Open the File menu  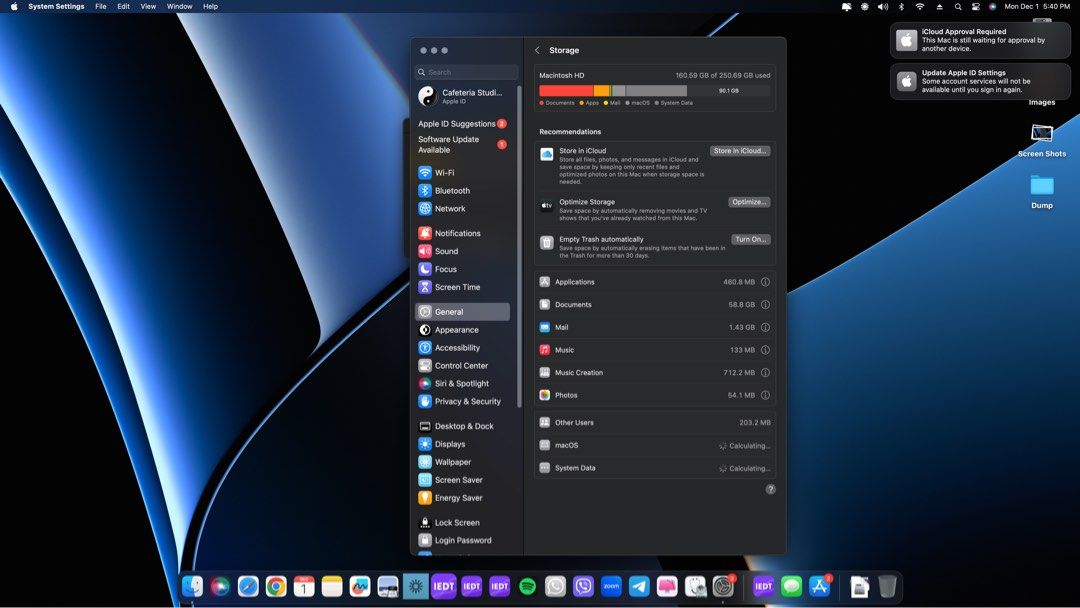[101, 6]
